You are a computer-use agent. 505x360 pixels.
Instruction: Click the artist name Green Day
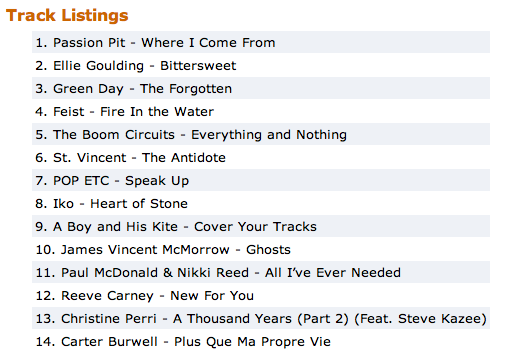tap(88, 89)
